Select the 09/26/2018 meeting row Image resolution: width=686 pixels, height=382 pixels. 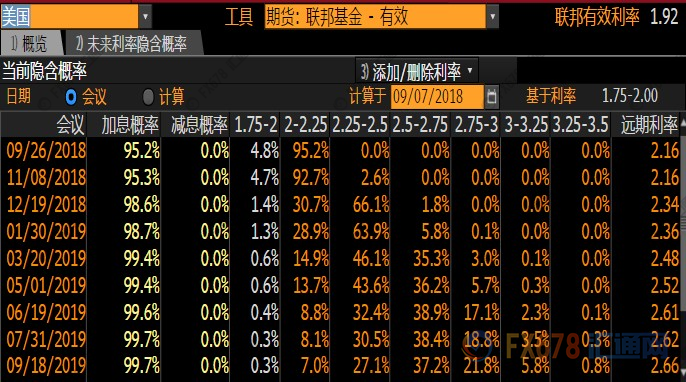[x=340, y=151]
